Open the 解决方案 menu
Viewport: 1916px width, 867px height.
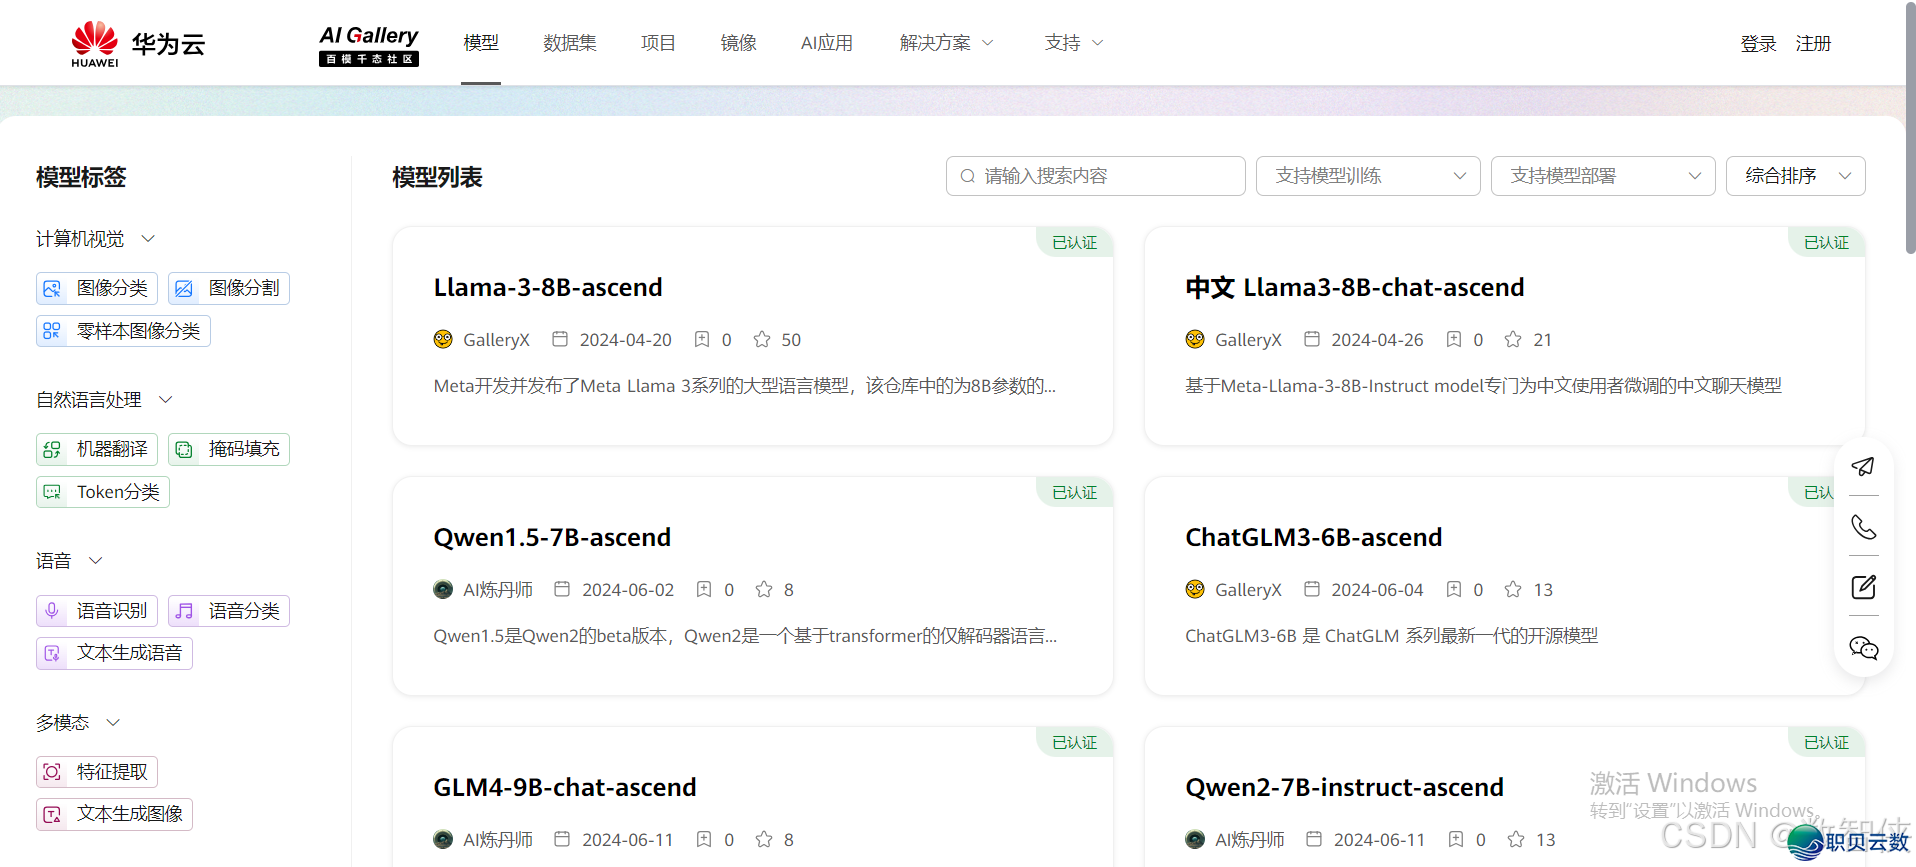pyautogui.click(x=945, y=43)
